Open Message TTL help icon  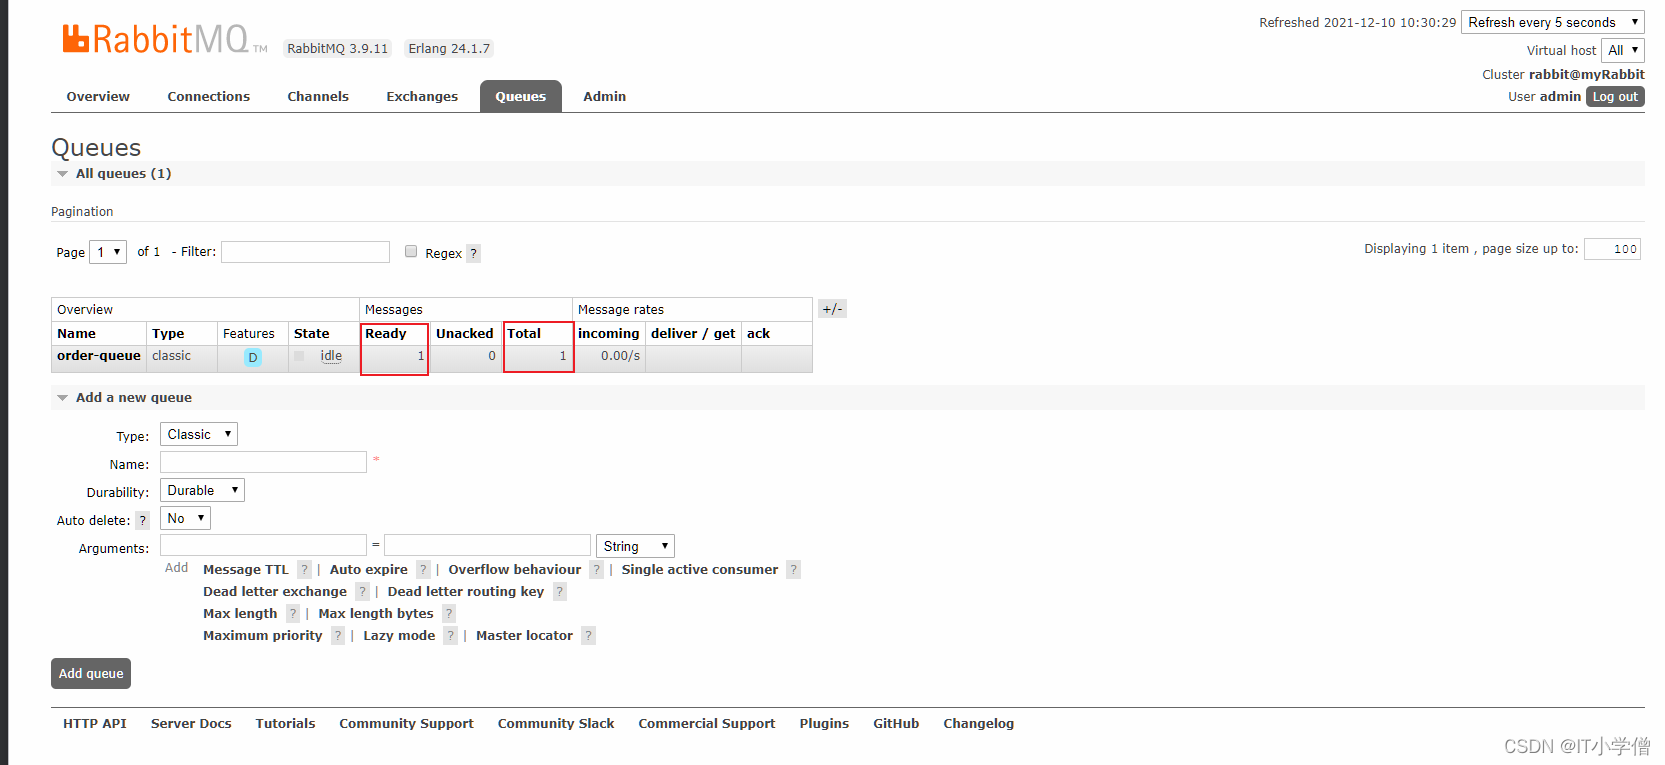pyautogui.click(x=305, y=570)
